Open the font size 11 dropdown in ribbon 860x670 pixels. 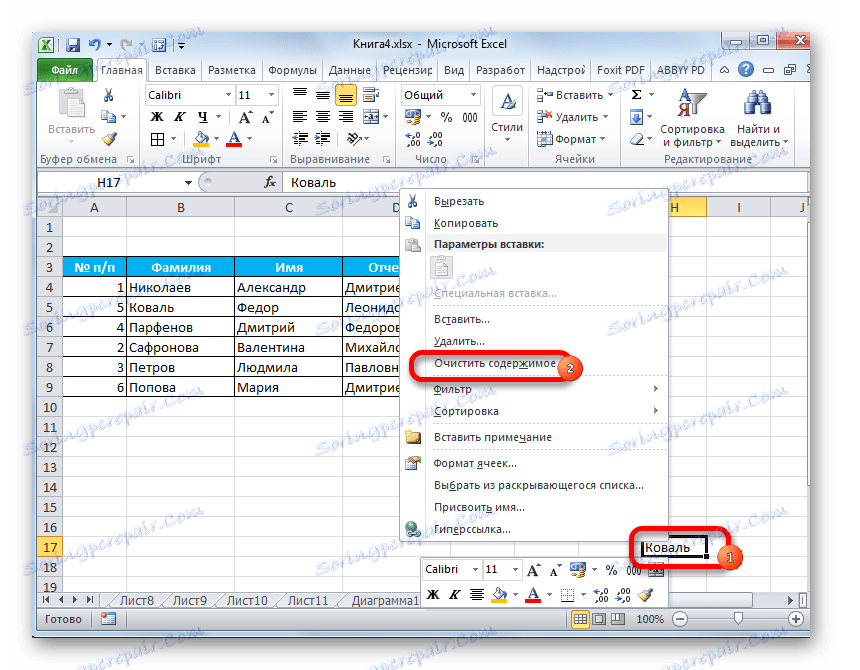(271, 95)
